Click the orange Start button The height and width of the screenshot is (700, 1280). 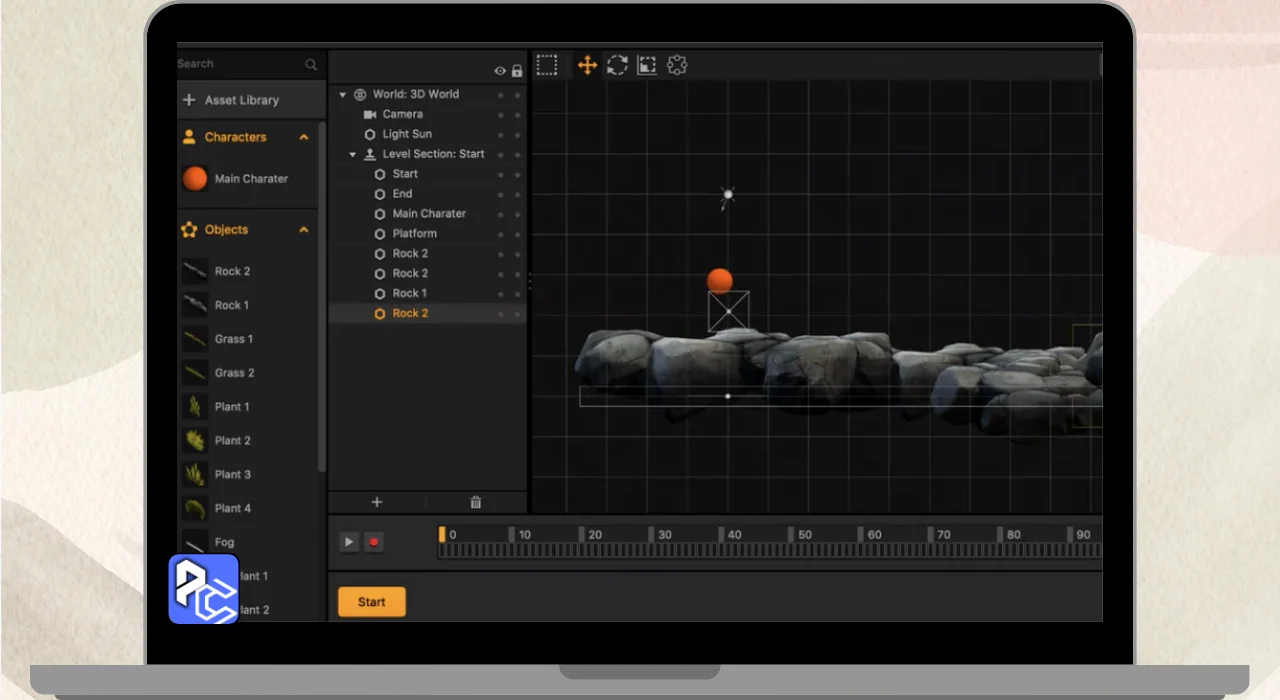point(372,602)
